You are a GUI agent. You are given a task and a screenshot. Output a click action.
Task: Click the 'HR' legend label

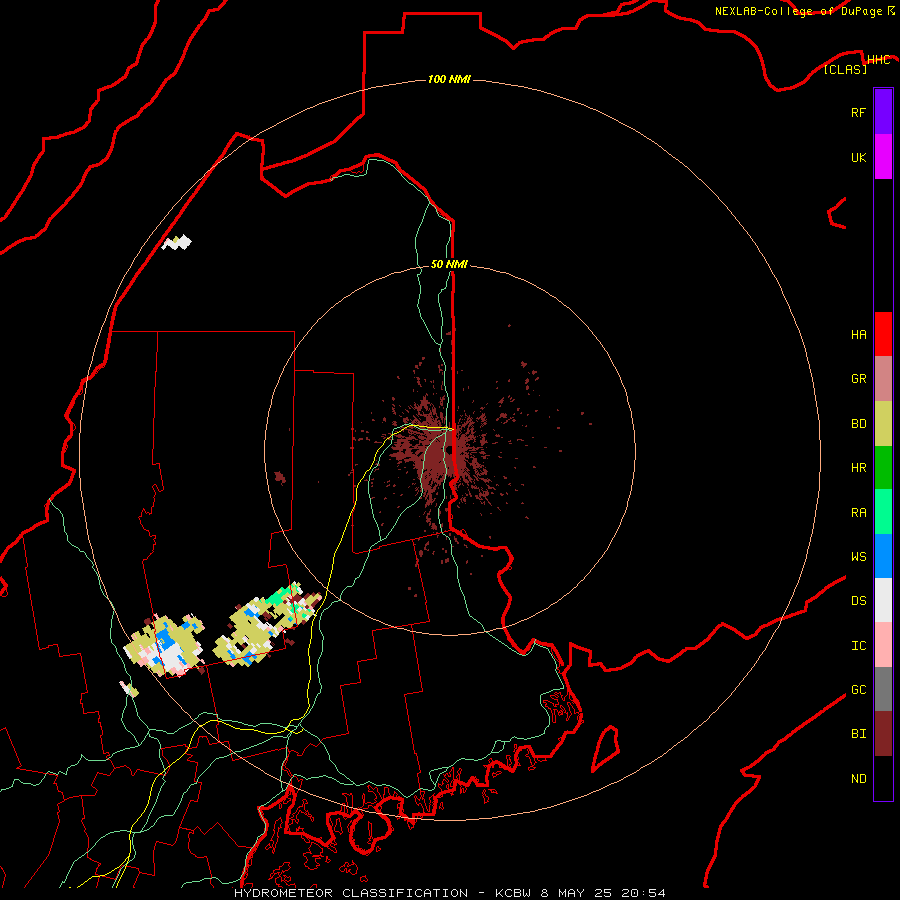tap(858, 468)
